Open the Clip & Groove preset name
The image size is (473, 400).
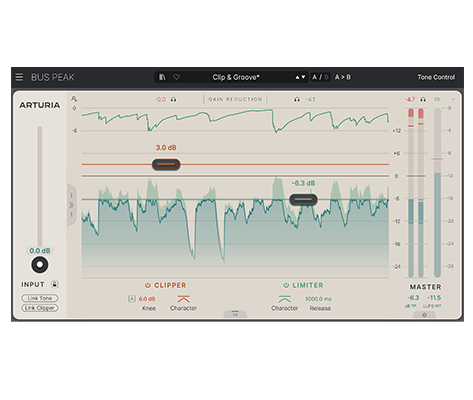point(236,77)
